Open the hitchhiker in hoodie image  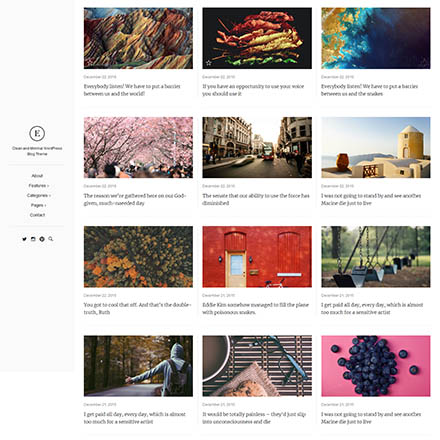(x=138, y=366)
